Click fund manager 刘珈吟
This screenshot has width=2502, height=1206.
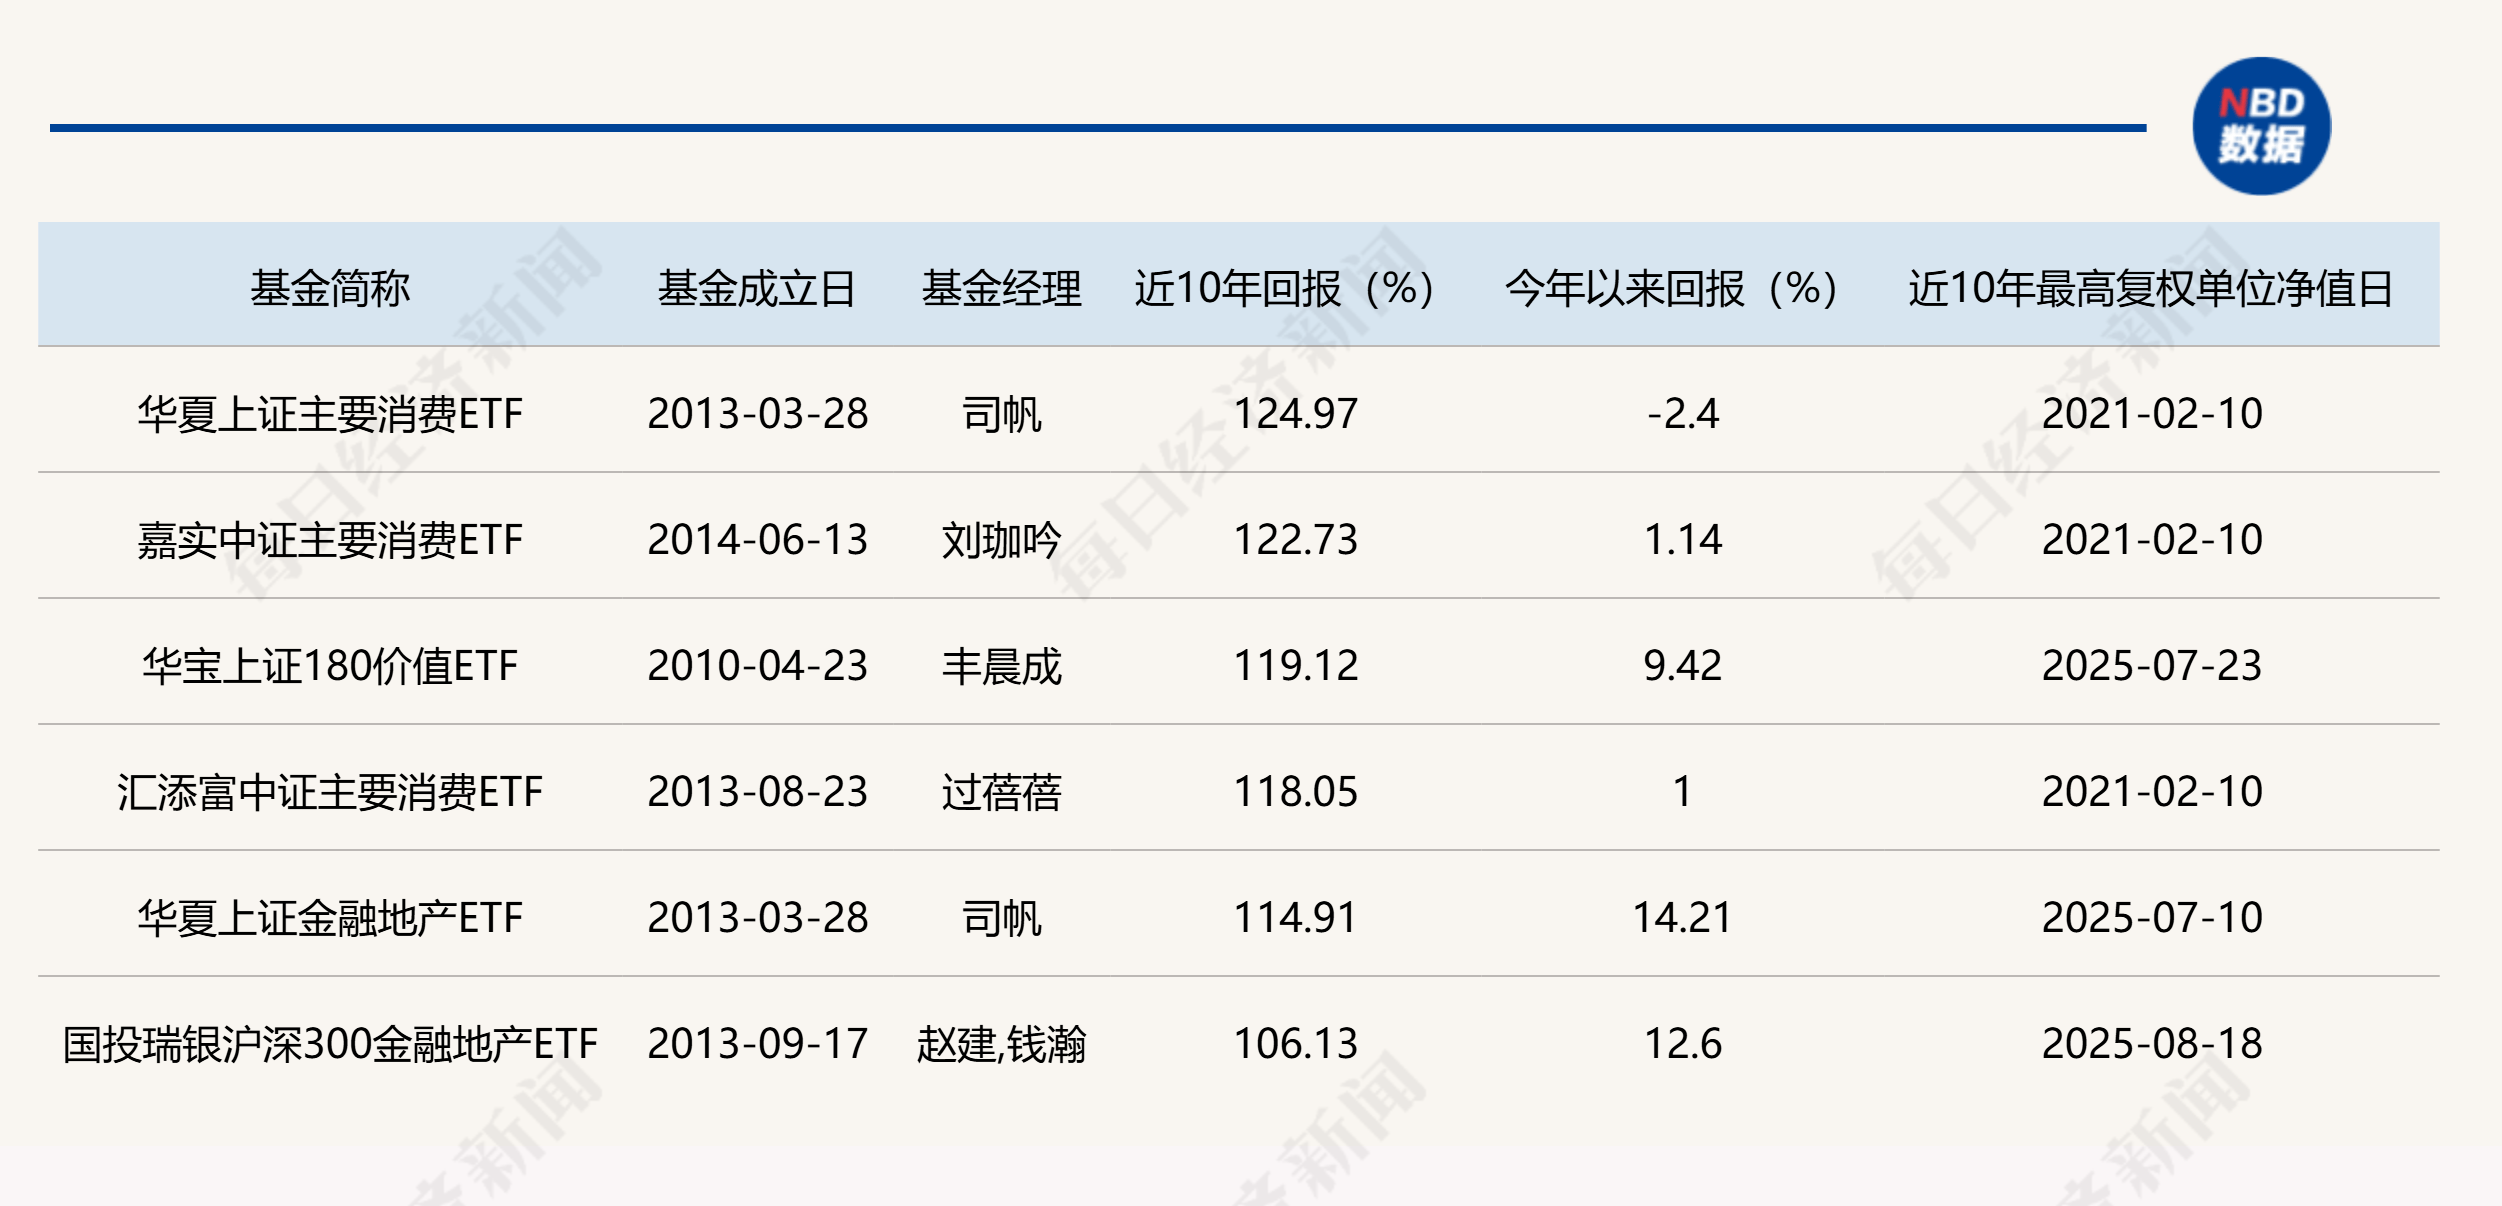pos(1001,540)
